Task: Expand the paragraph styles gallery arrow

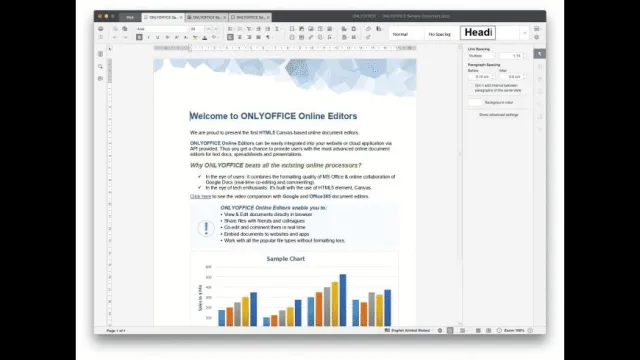Action: click(524, 33)
